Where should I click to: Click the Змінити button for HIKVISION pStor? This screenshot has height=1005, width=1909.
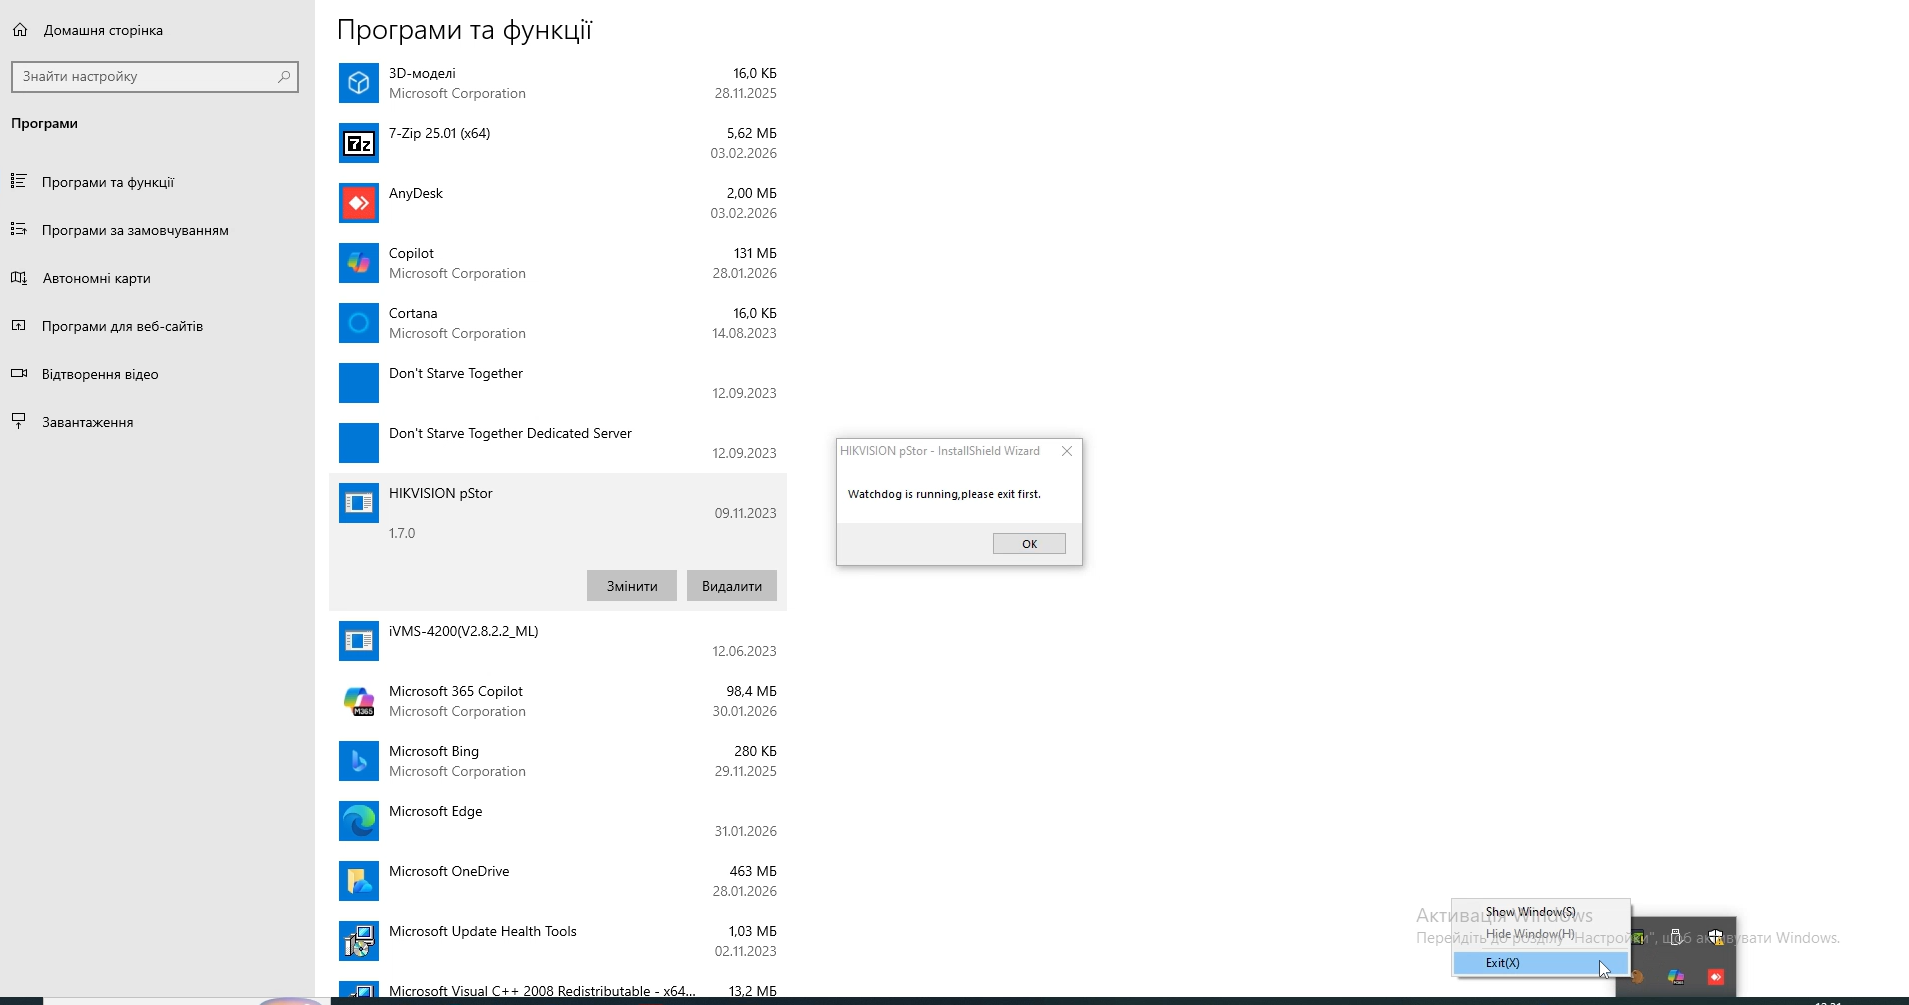(631, 586)
